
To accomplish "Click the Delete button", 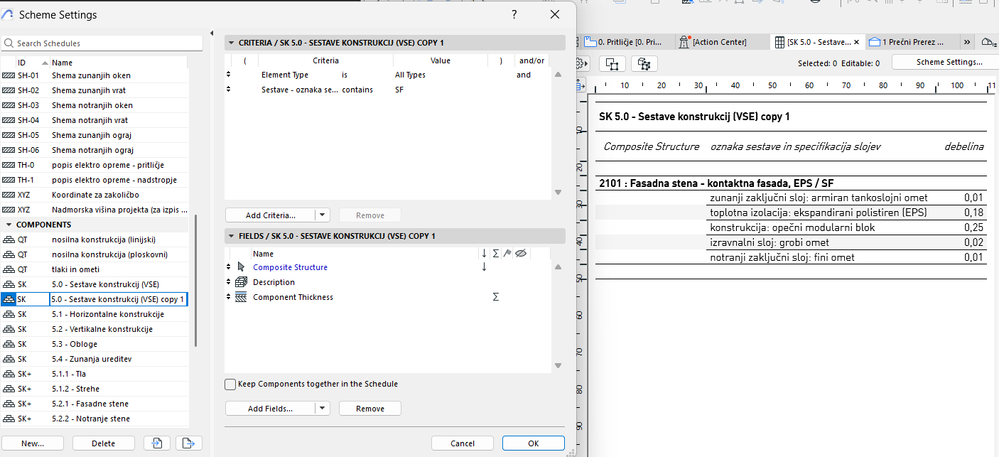I will click(x=103, y=443).
